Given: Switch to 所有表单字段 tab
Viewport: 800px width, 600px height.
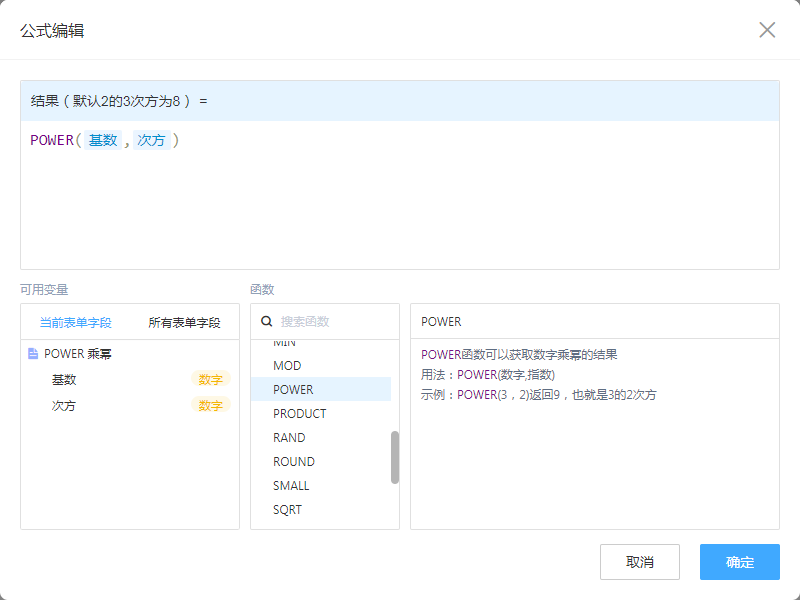Looking at the screenshot, I should tap(184, 323).
